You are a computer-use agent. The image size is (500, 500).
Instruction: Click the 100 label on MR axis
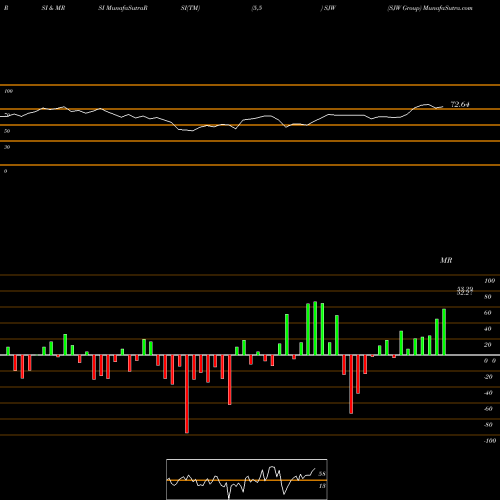pos(489,281)
